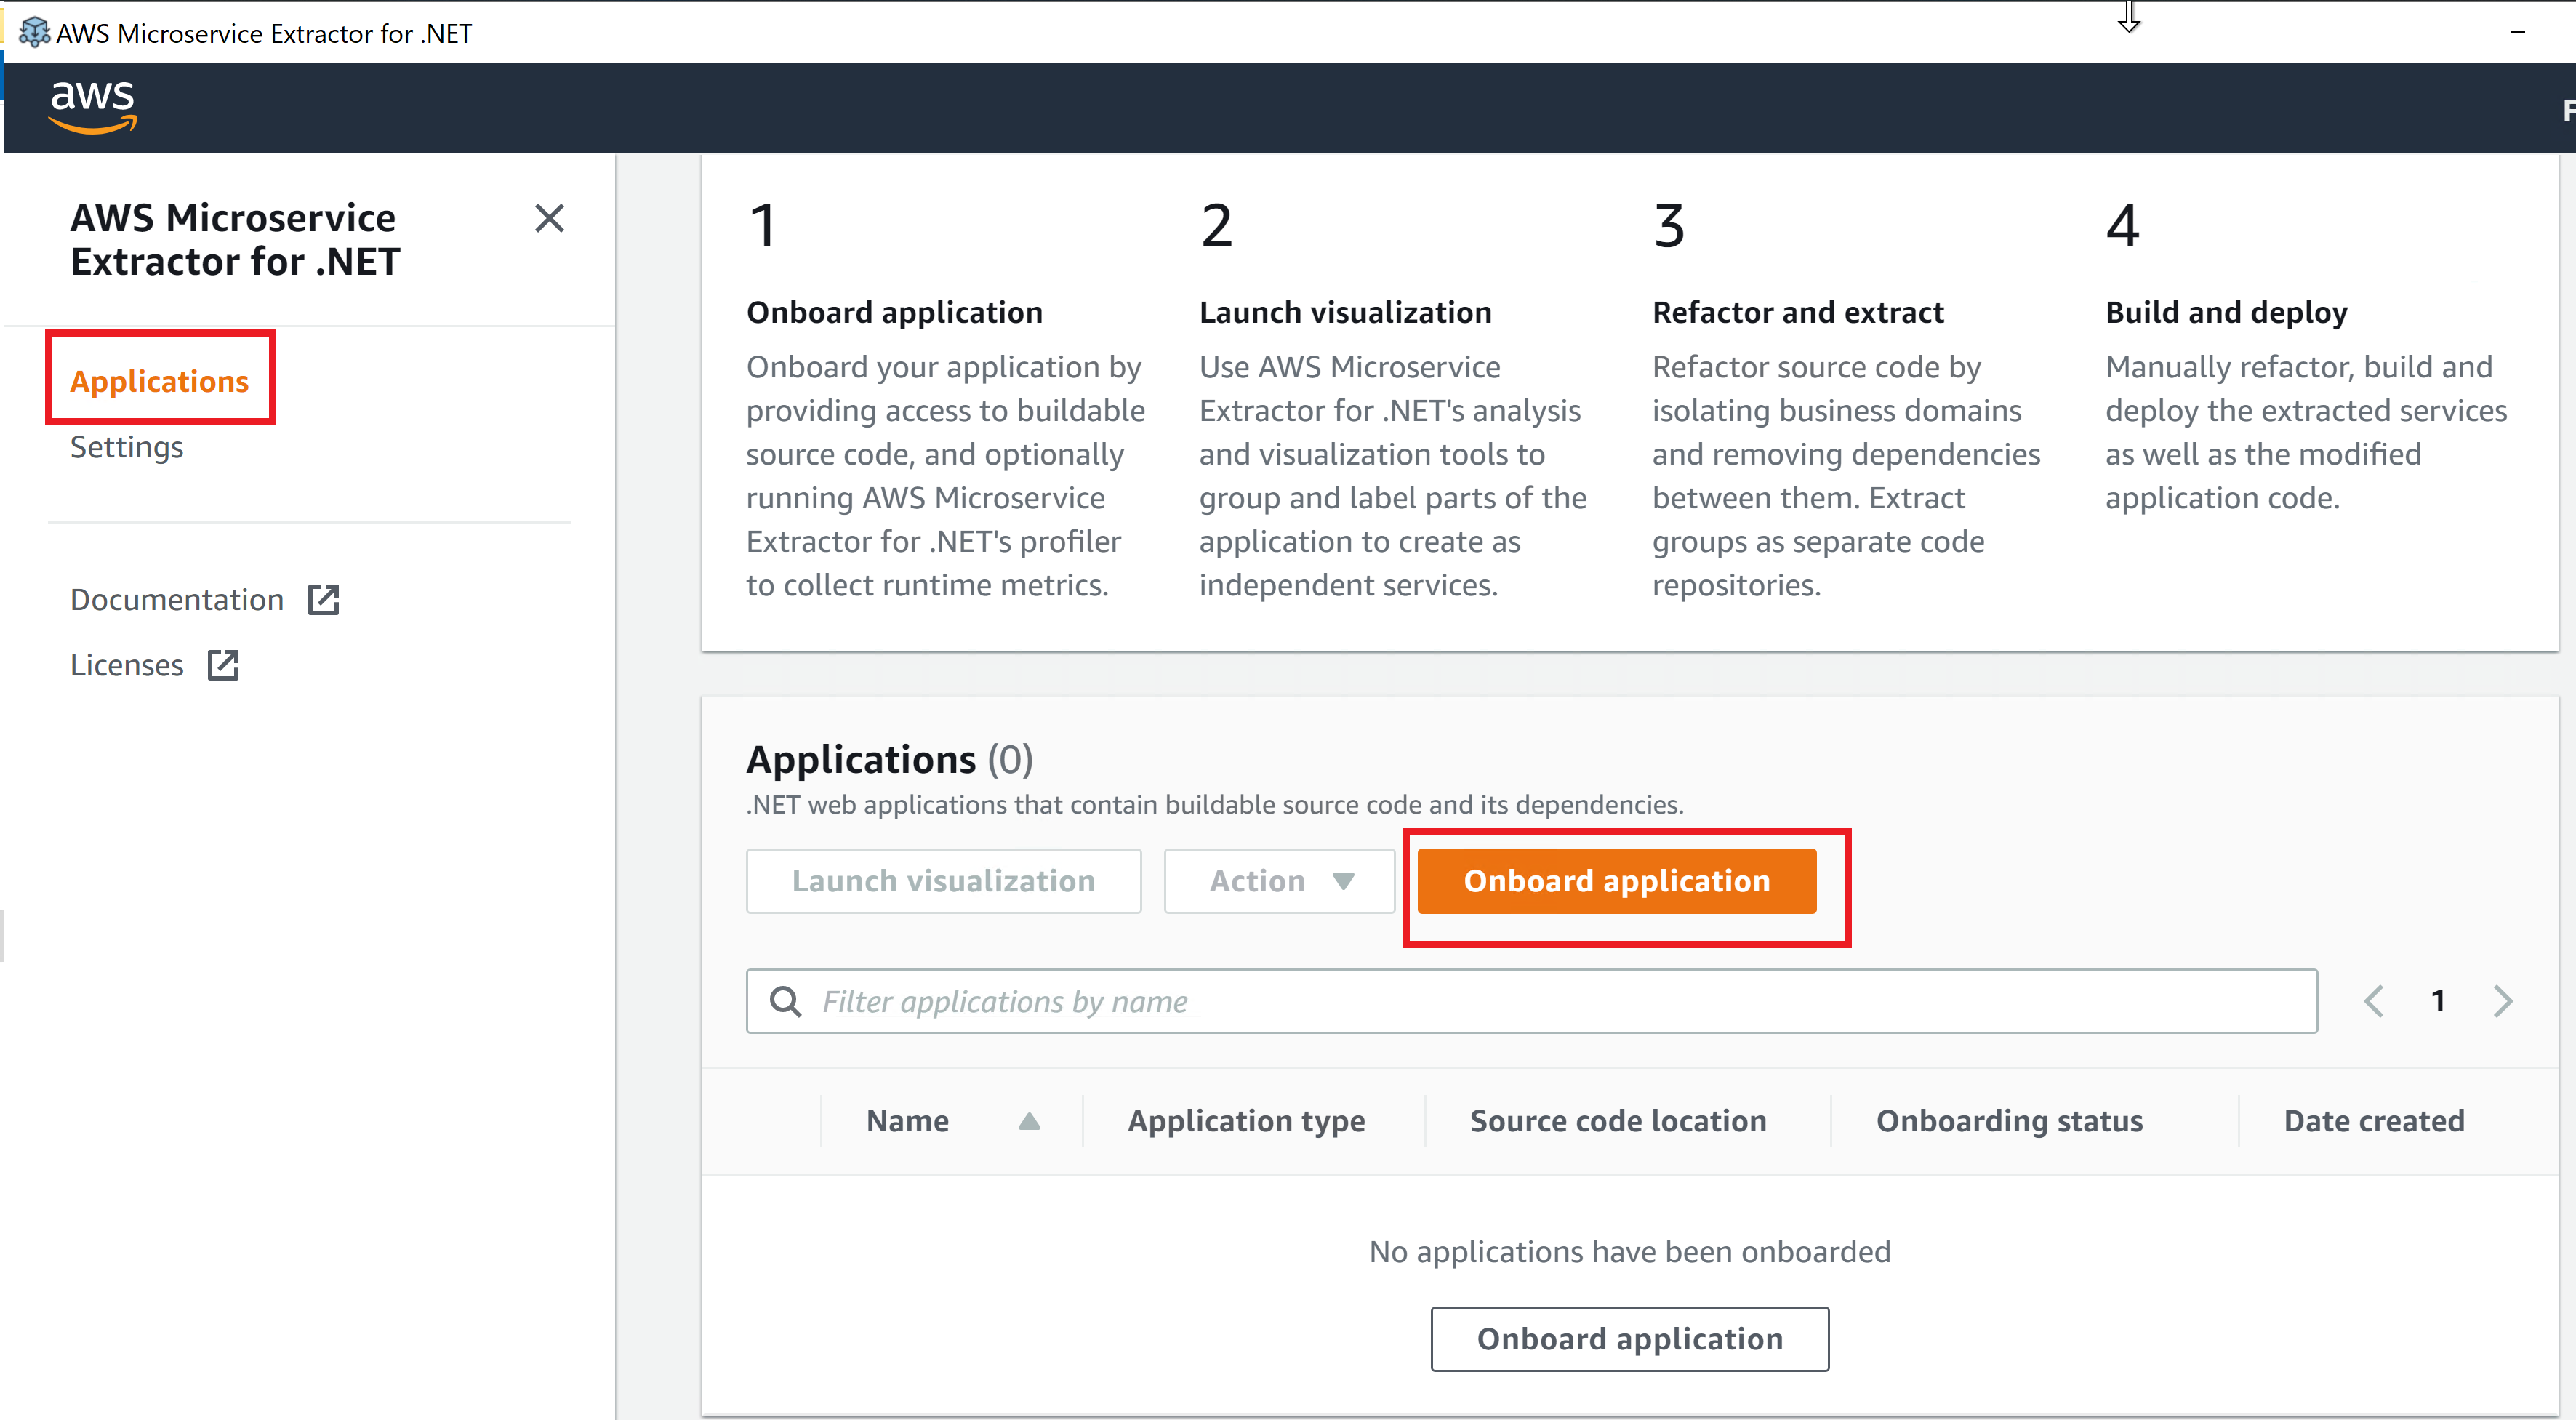
Task: Go to the next page using the right chevron
Action: [2502, 1000]
